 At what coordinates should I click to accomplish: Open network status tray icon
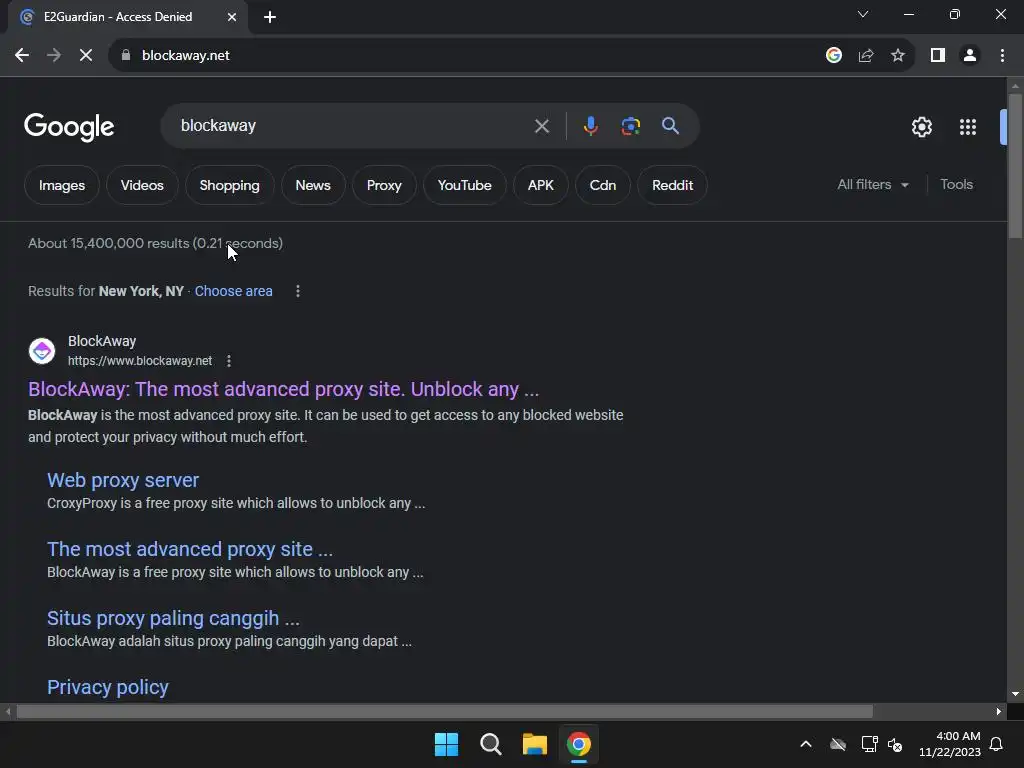[869, 744]
